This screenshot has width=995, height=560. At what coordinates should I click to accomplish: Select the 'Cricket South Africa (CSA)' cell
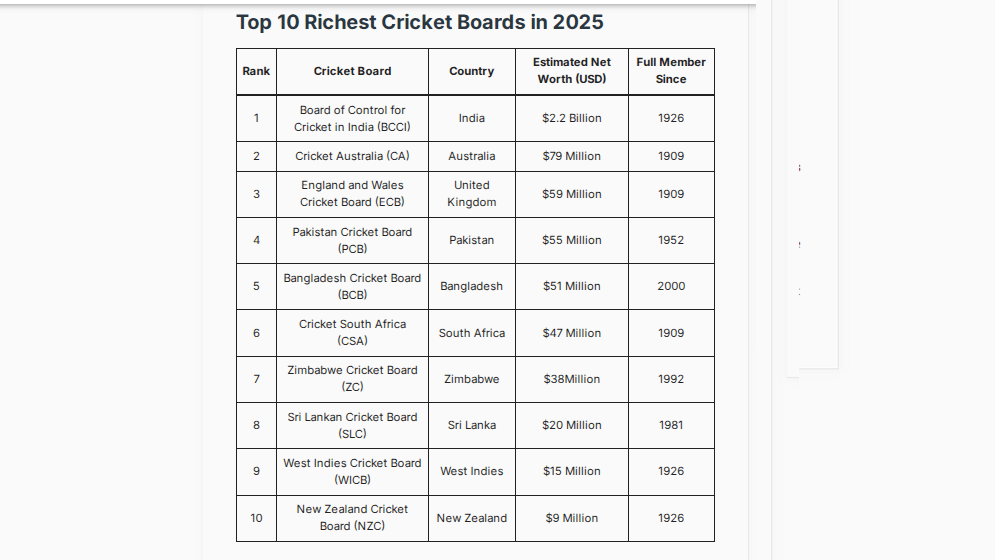point(352,332)
